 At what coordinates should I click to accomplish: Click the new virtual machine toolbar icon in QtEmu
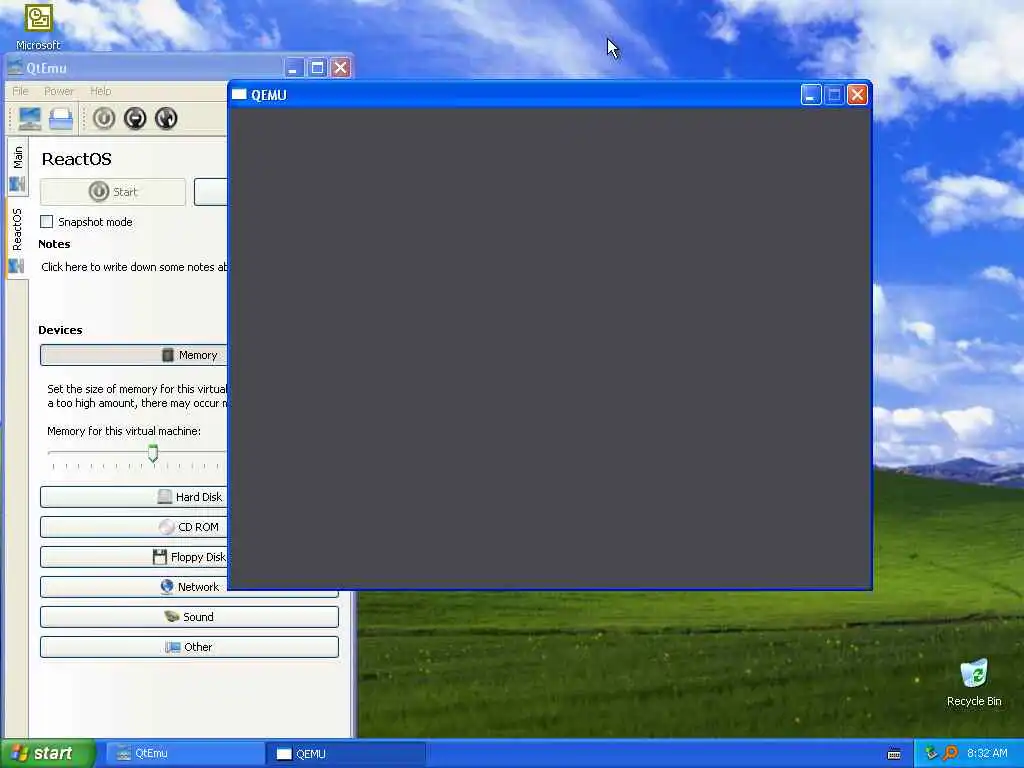(30, 118)
